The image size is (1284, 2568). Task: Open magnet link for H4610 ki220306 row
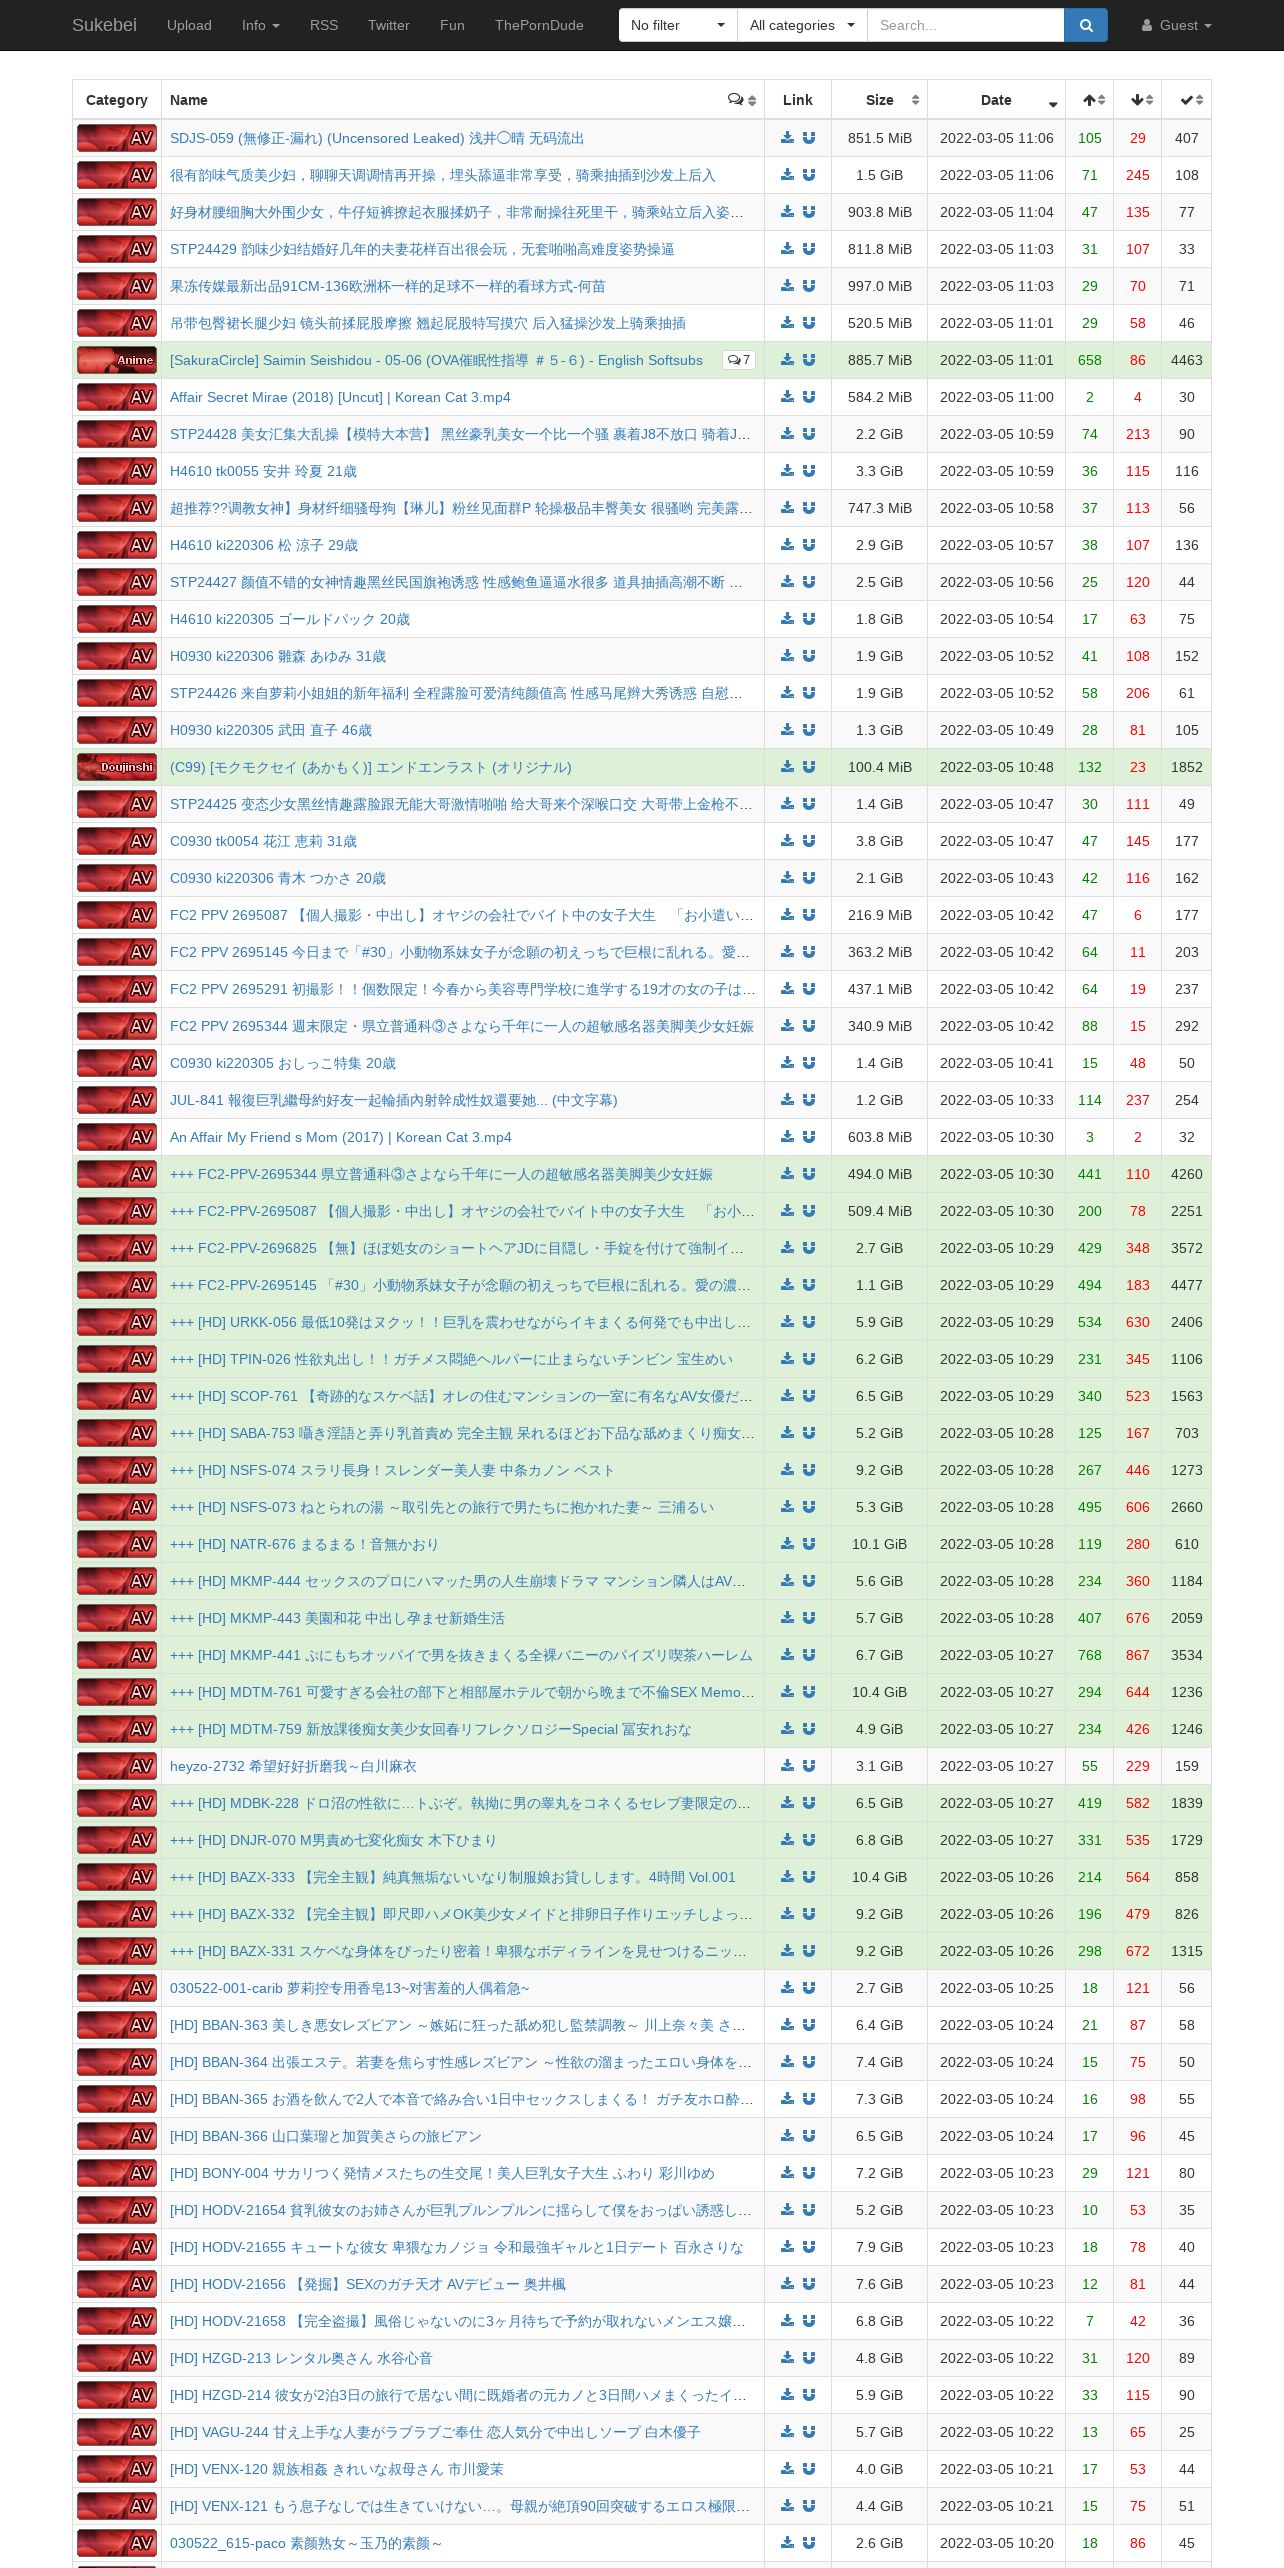[x=809, y=545]
